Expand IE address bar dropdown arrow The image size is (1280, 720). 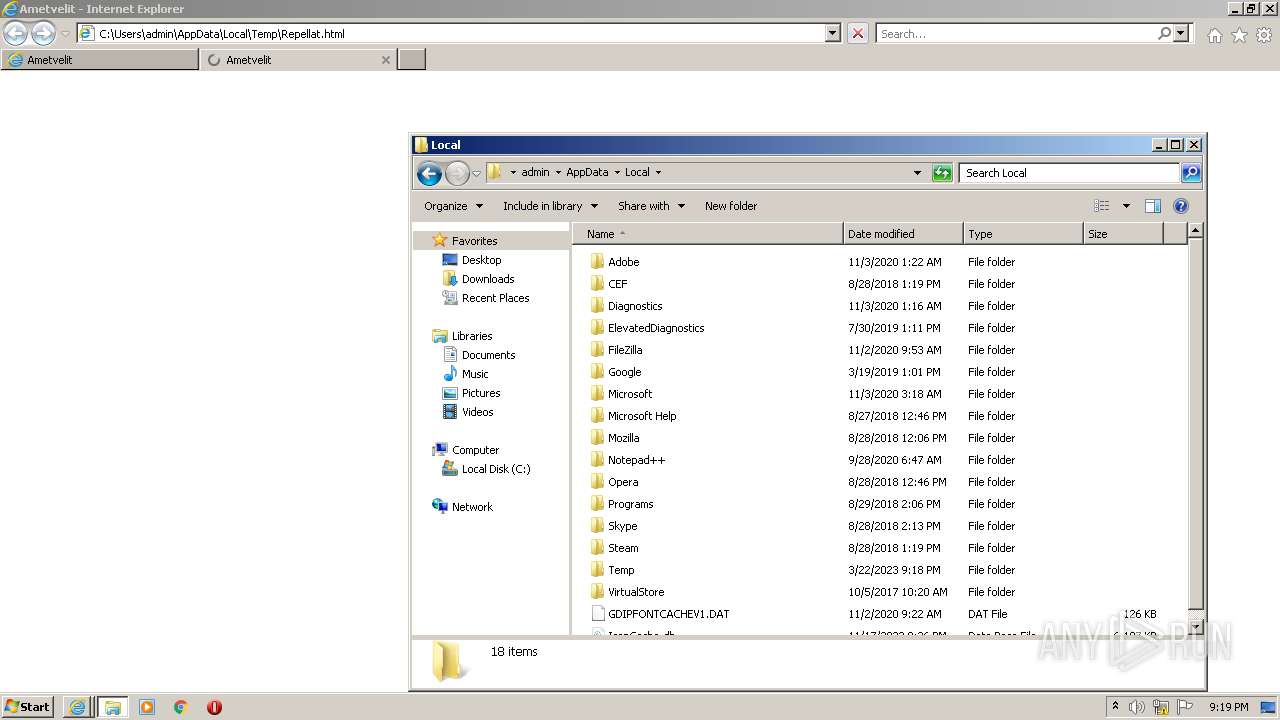pos(833,34)
